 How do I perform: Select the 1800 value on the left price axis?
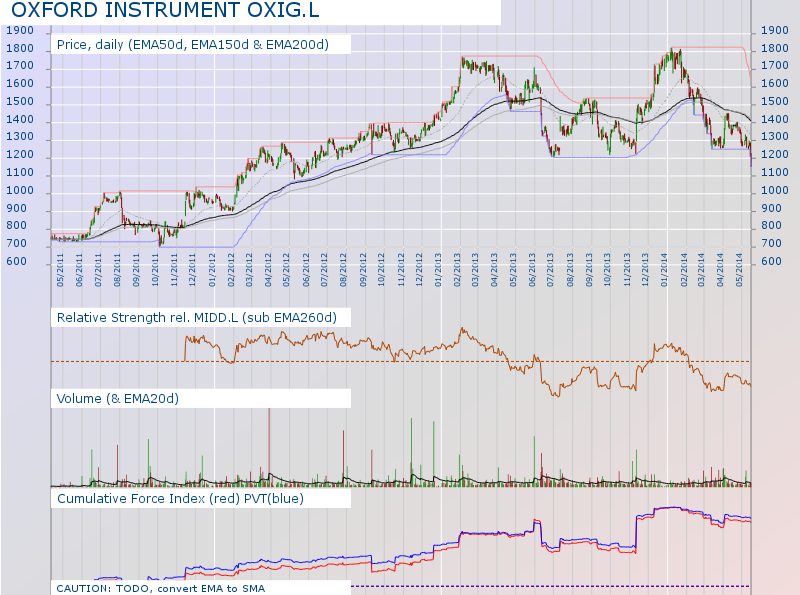click(x=19, y=48)
